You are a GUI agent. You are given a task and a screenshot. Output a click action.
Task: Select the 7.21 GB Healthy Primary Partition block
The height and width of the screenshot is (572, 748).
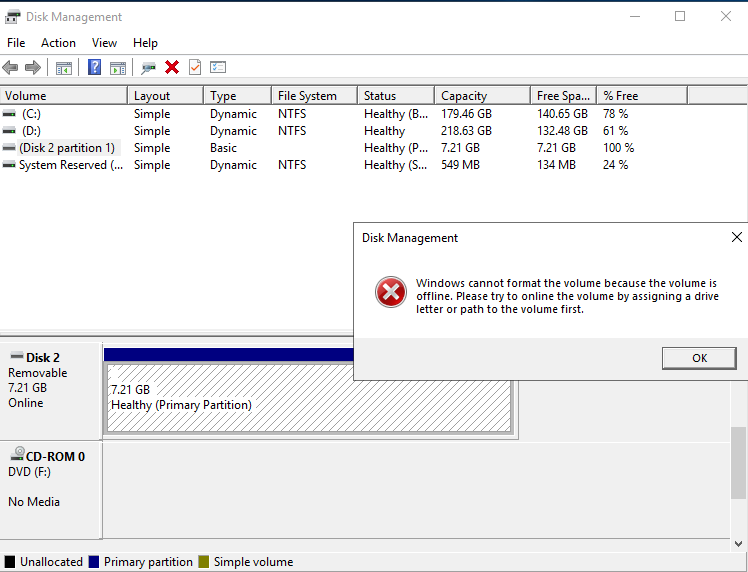309,397
